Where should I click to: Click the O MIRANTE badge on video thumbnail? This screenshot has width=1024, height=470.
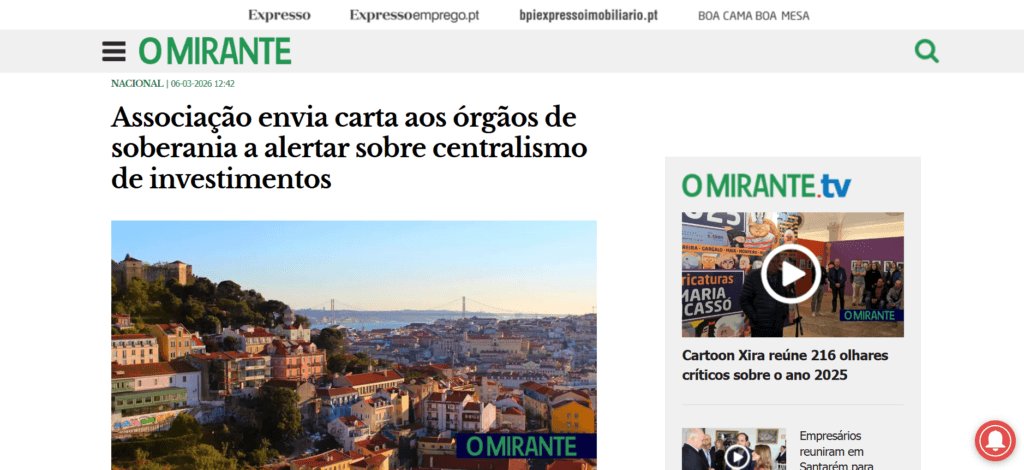point(872,315)
